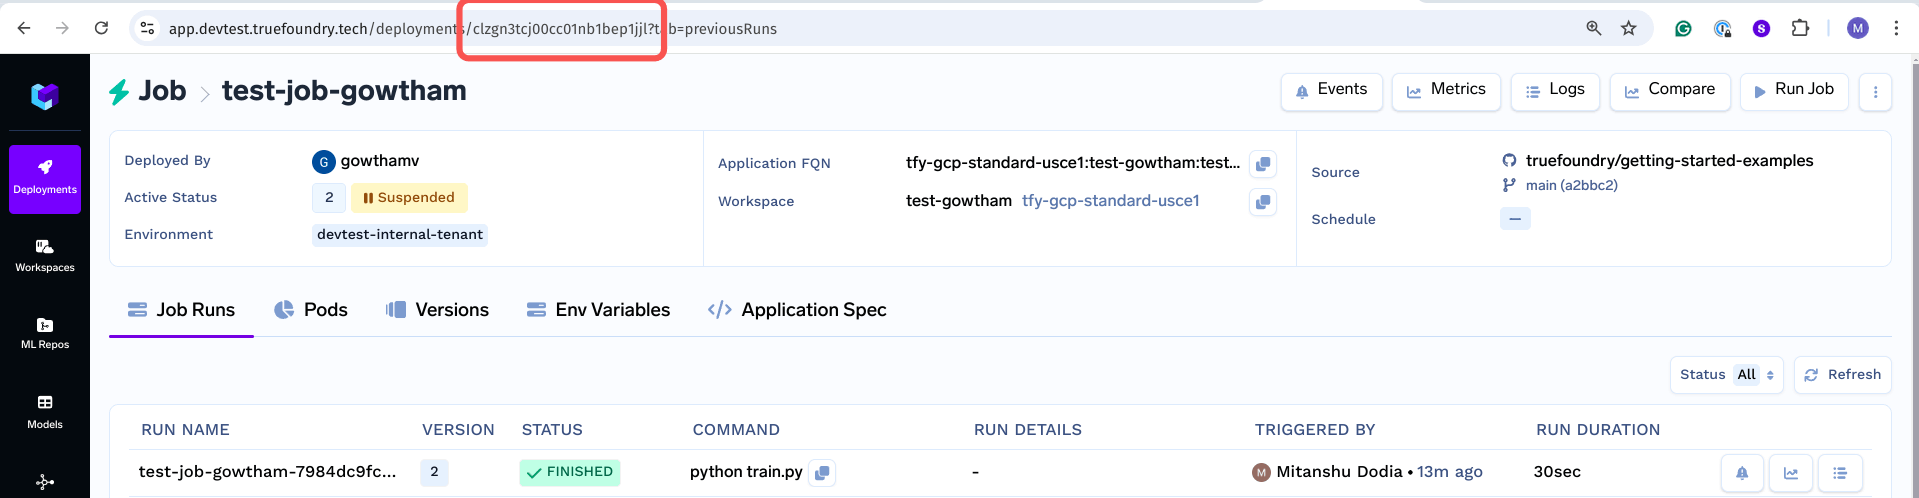The width and height of the screenshot is (1919, 498).
Task: Click the browser forward arrow
Action: 62,28
